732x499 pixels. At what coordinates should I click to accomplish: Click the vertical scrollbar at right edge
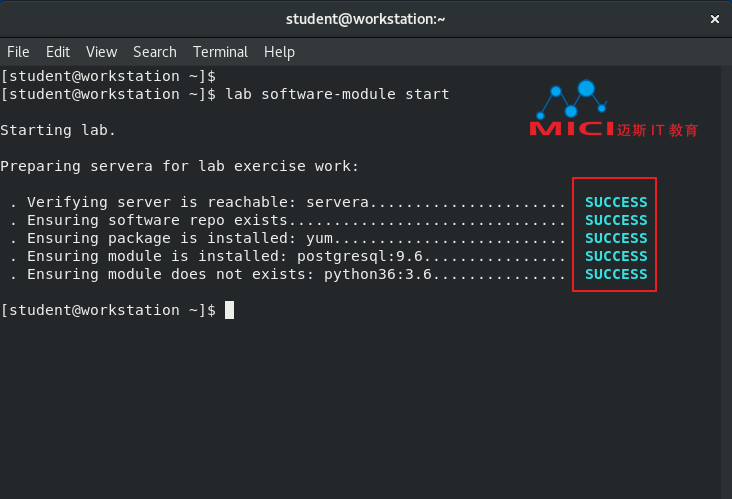coord(726,282)
